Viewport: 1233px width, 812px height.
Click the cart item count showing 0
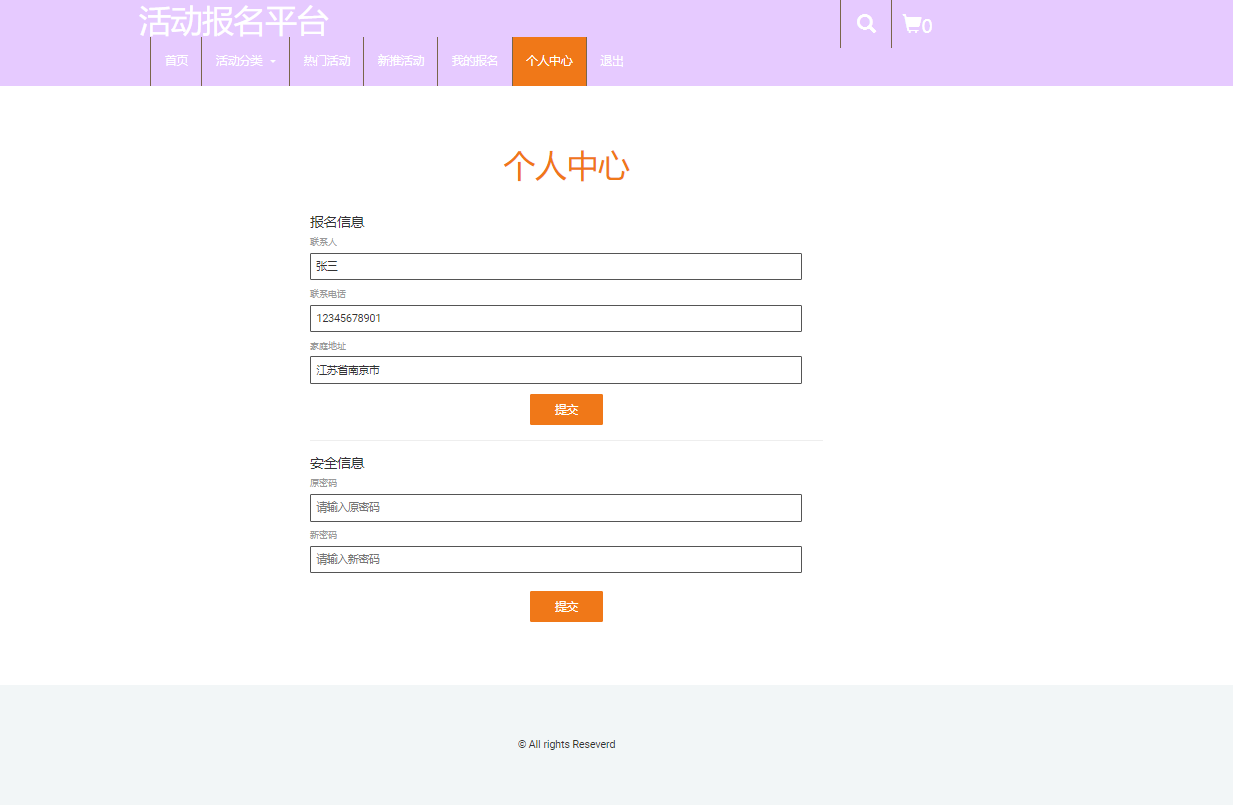point(929,27)
